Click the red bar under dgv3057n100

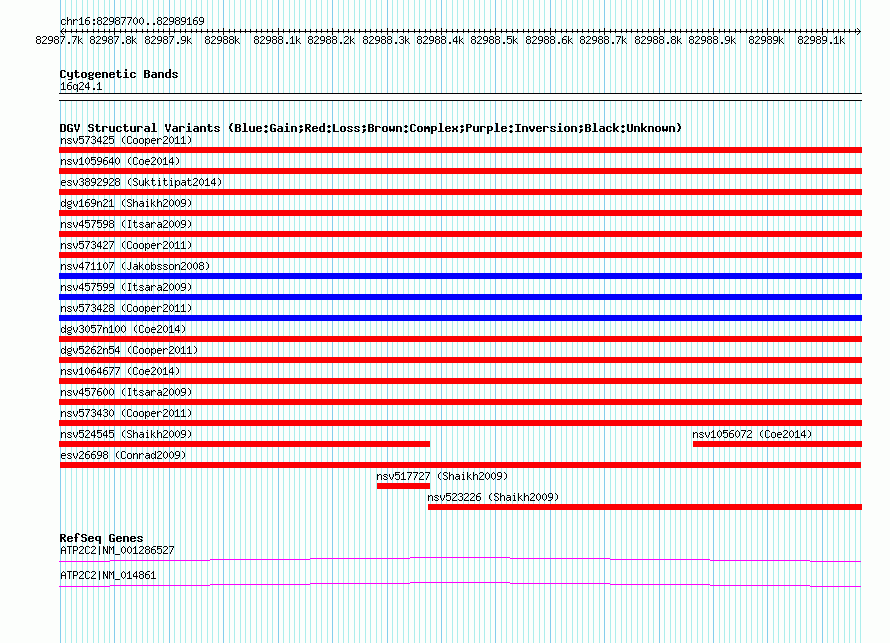click(460, 339)
